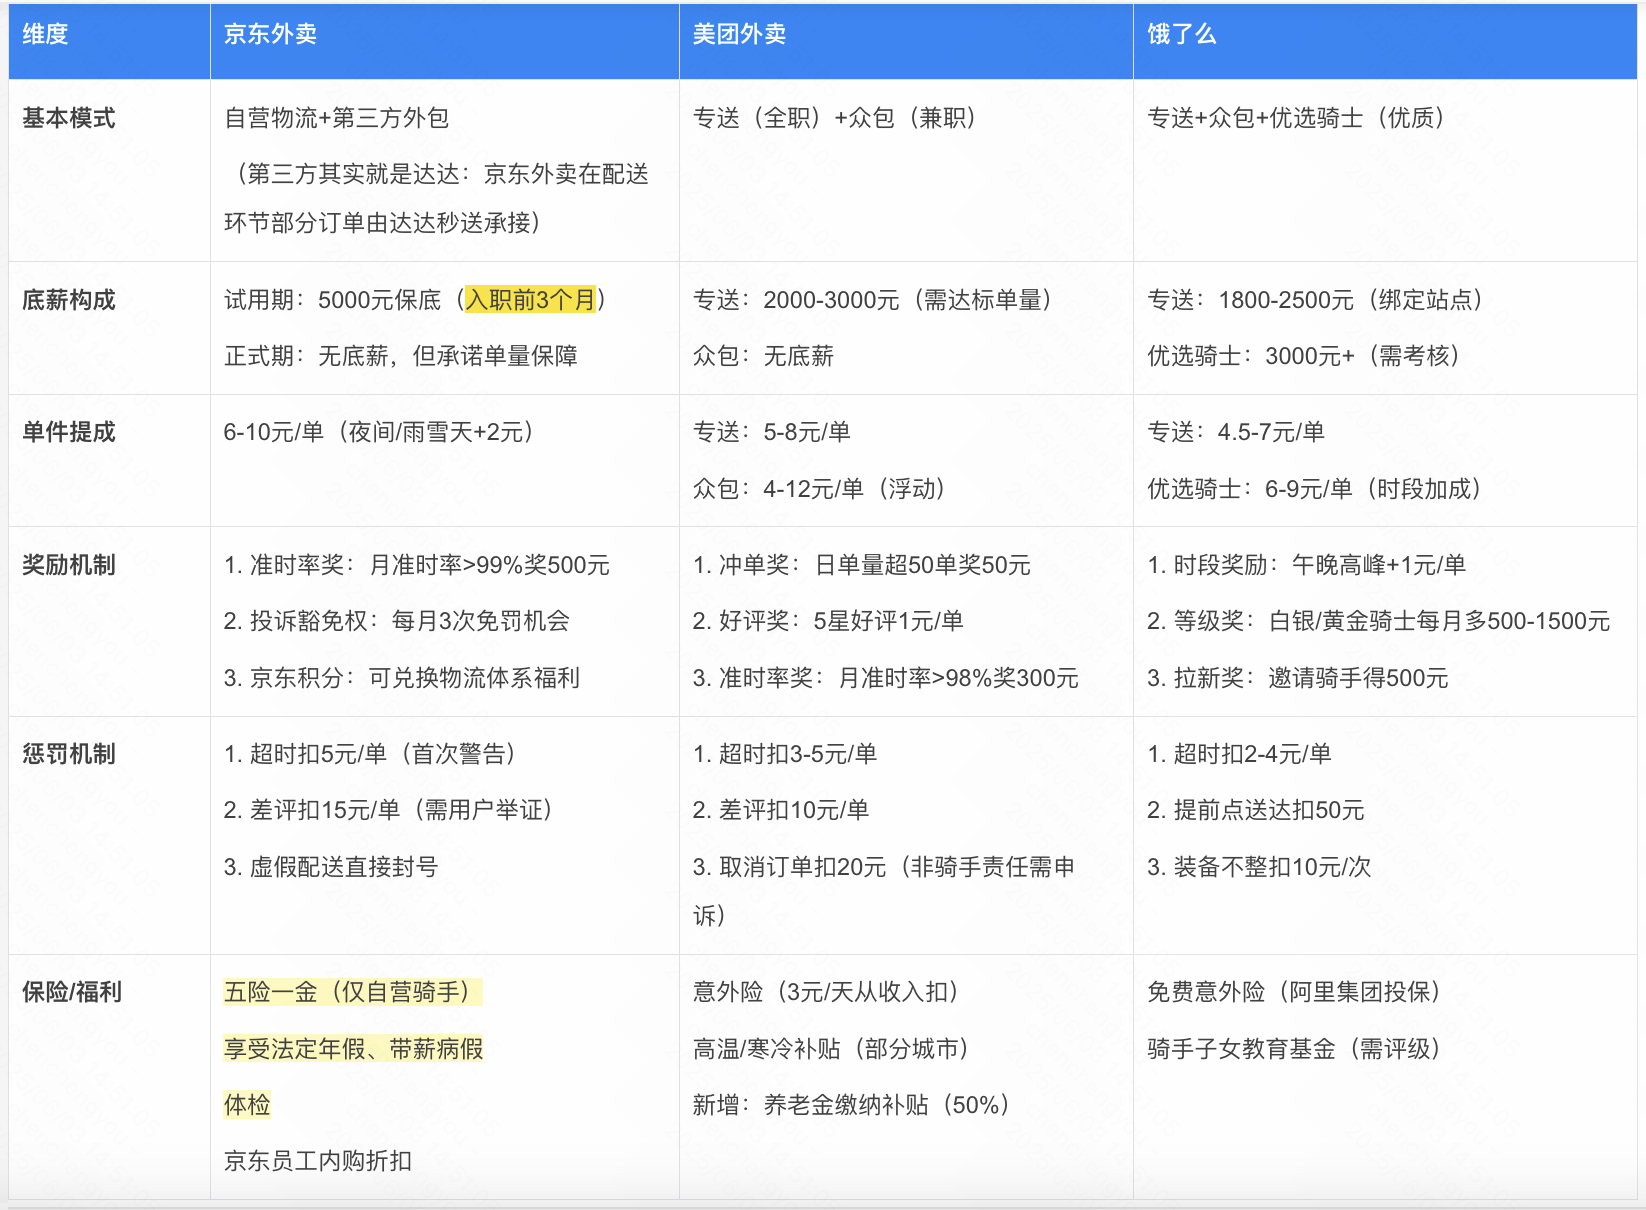This screenshot has height=1210, width=1646.
Task: Click text 装备不整扣10元/次
Action: click(x=1272, y=867)
